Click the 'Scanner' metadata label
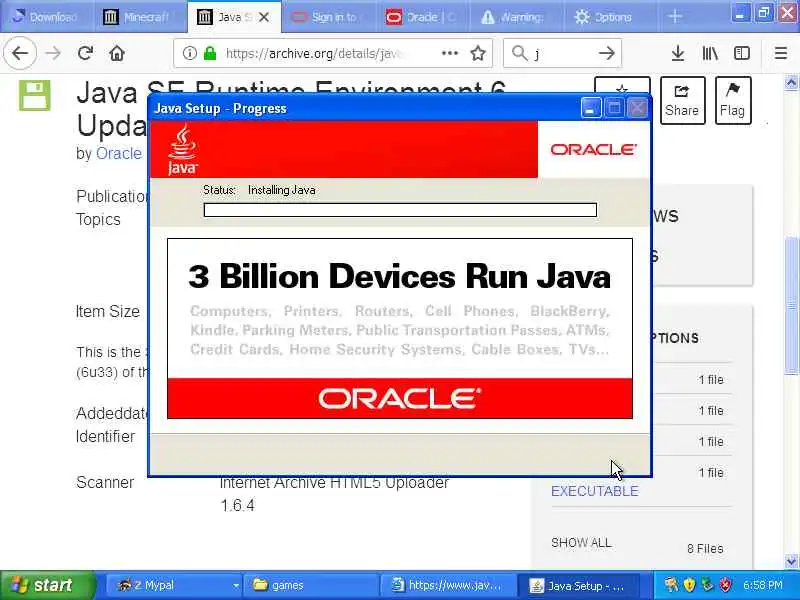This screenshot has height=600, width=800. [105, 482]
